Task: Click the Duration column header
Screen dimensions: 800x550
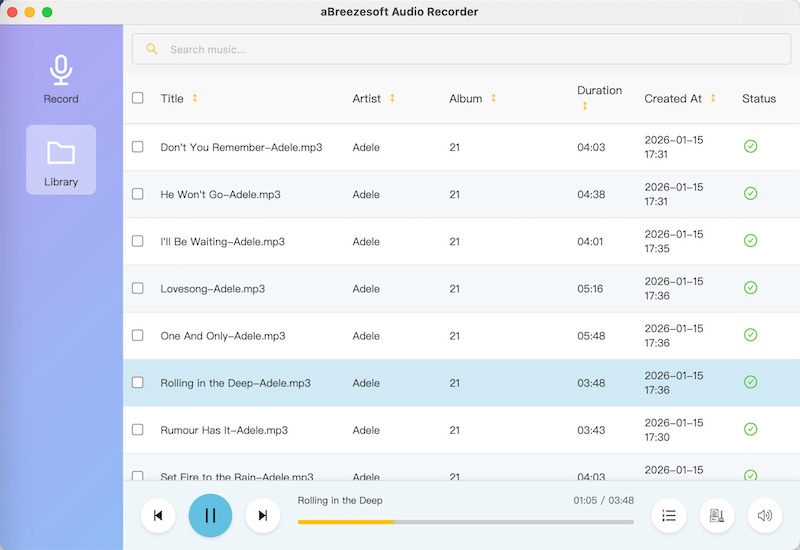Action: pos(599,90)
